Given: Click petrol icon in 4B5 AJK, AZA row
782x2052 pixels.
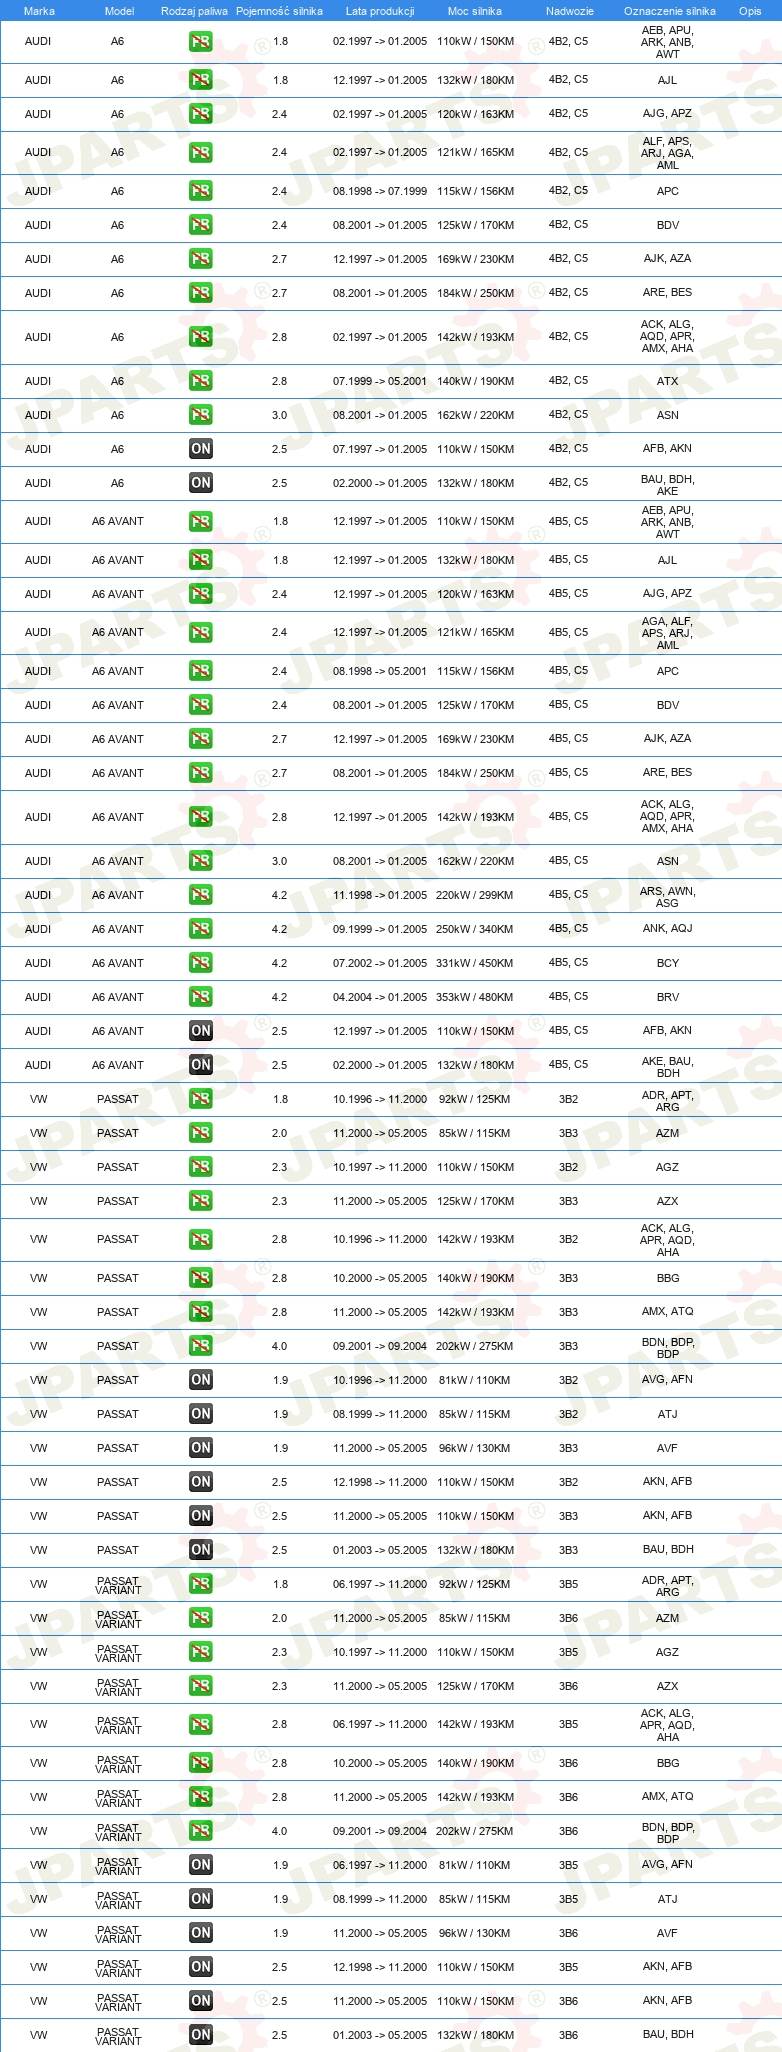Looking at the screenshot, I should (x=200, y=739).
